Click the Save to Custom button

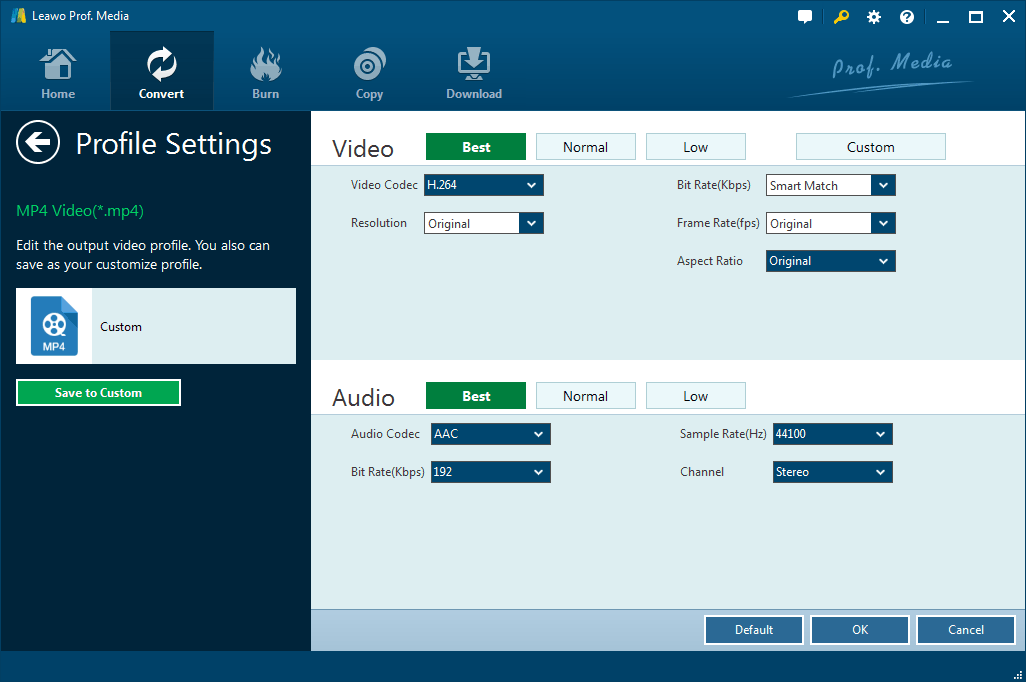[x=98, y=393]
